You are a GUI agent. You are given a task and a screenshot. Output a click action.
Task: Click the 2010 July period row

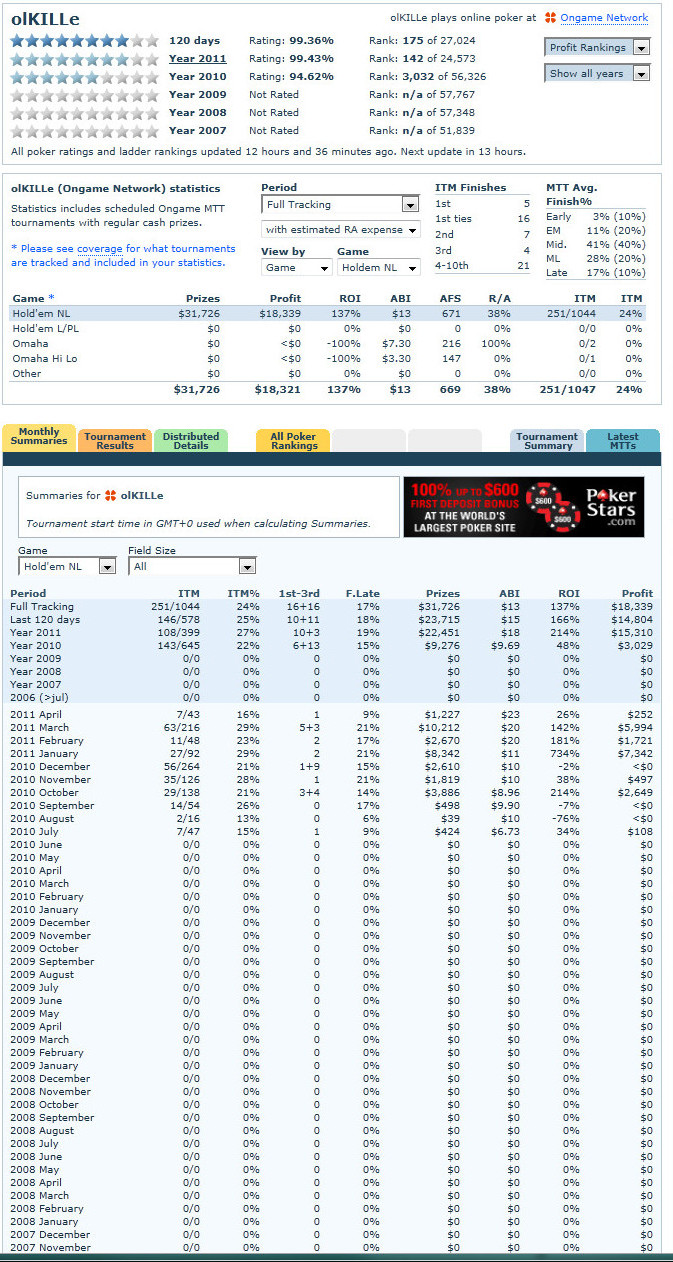click(x=332, y=831)
